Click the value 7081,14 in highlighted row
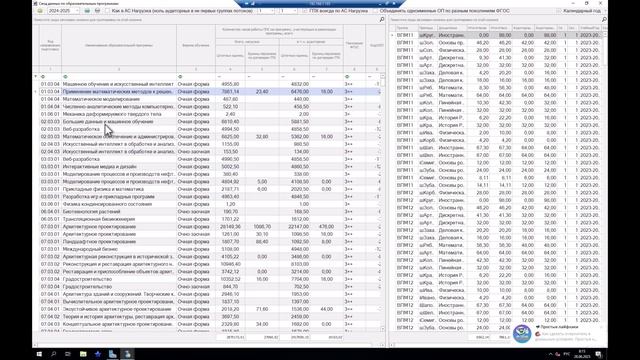This screenshot has width=640, height=360. click(x=231, y=92)
